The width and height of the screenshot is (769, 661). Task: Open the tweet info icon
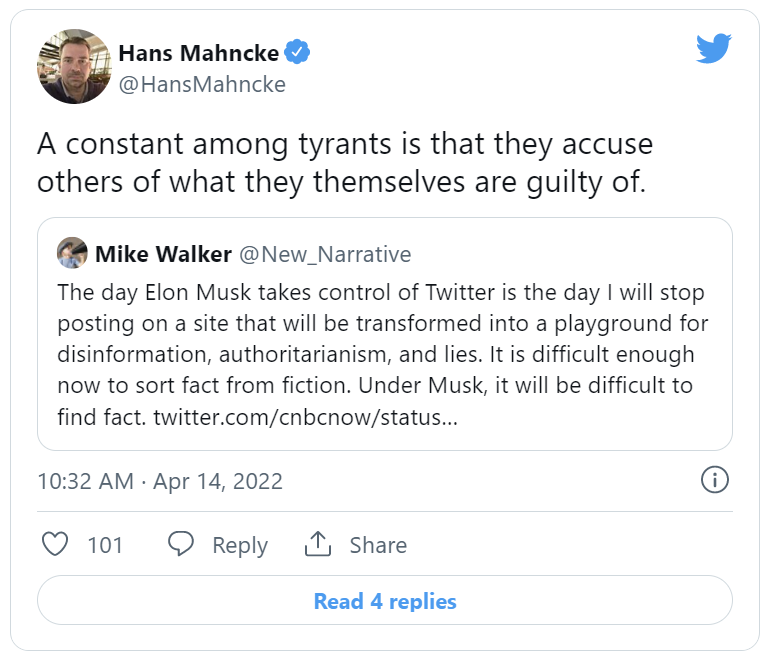(714, 481)
